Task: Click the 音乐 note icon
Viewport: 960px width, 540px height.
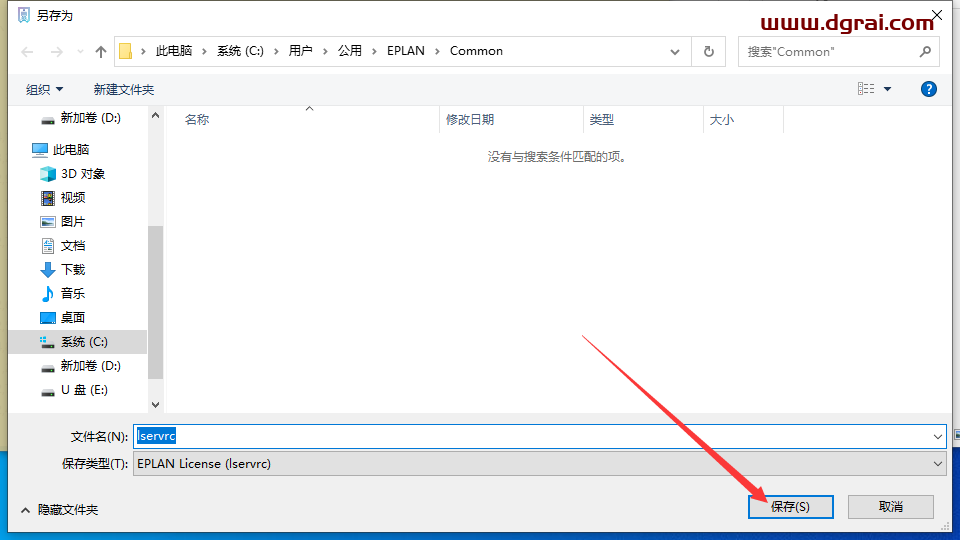Action: coord(48,294)
